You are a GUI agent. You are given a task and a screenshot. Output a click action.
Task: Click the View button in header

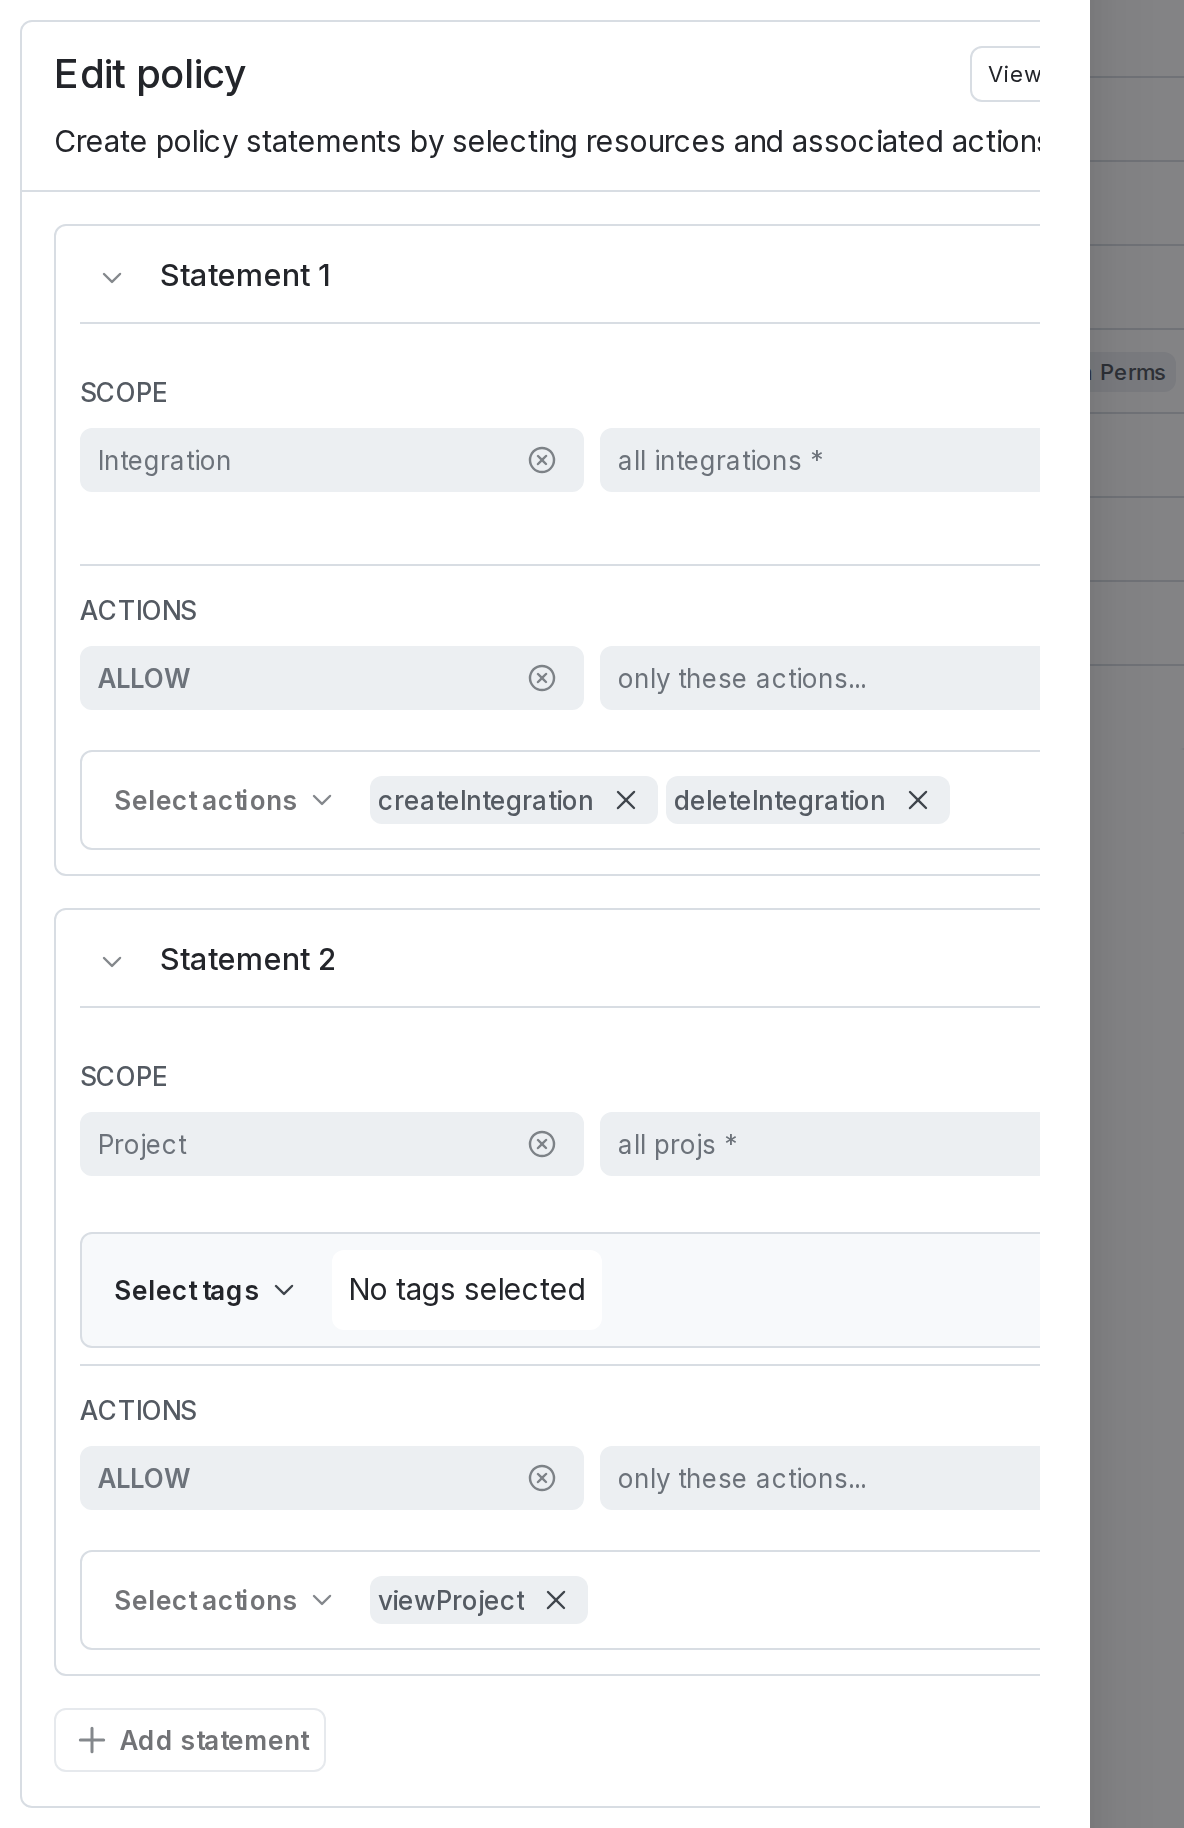1006,74
